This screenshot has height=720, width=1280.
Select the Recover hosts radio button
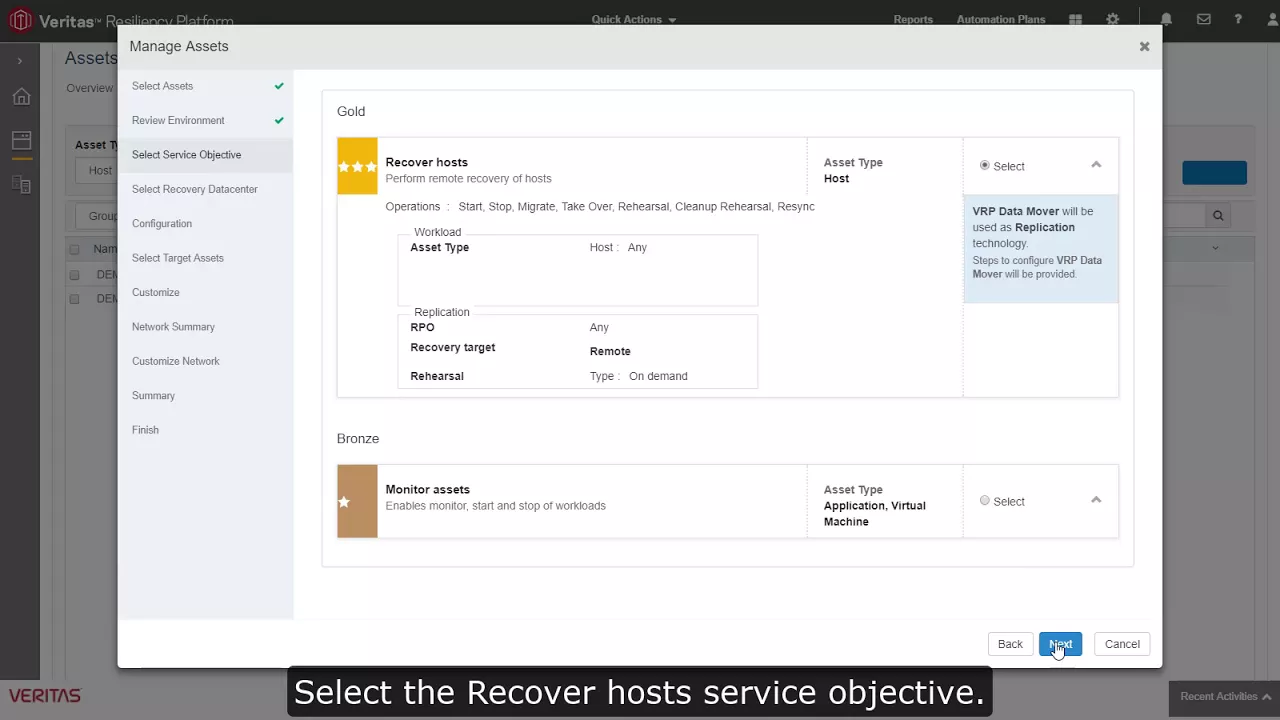click(985, 165)
